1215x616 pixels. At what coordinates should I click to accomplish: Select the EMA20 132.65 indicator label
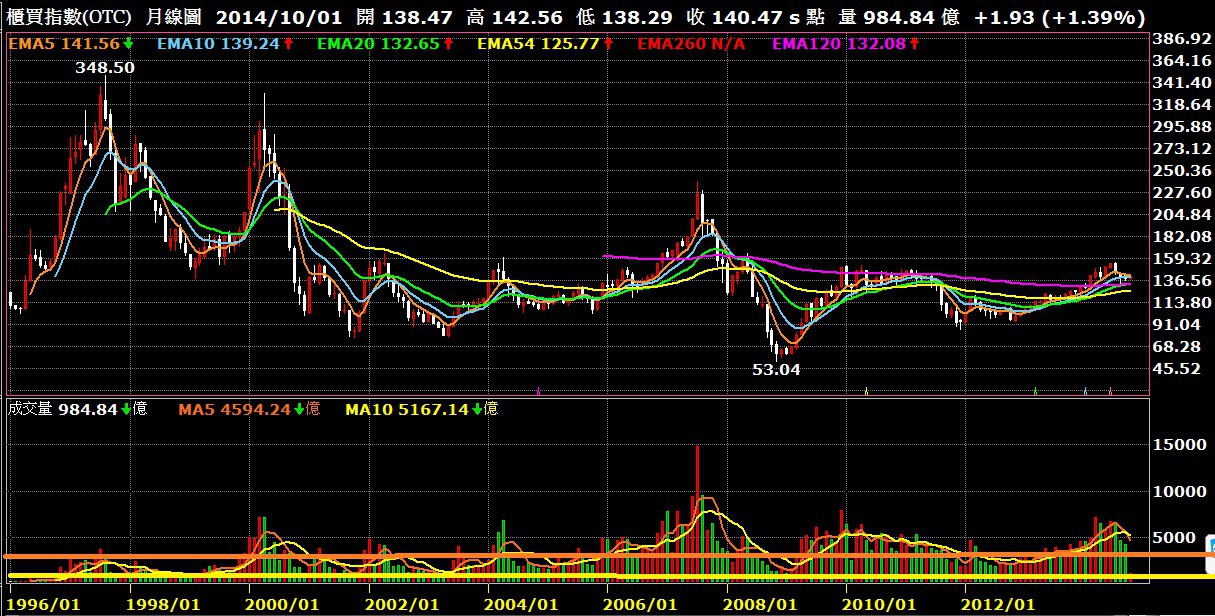point(384,44)
